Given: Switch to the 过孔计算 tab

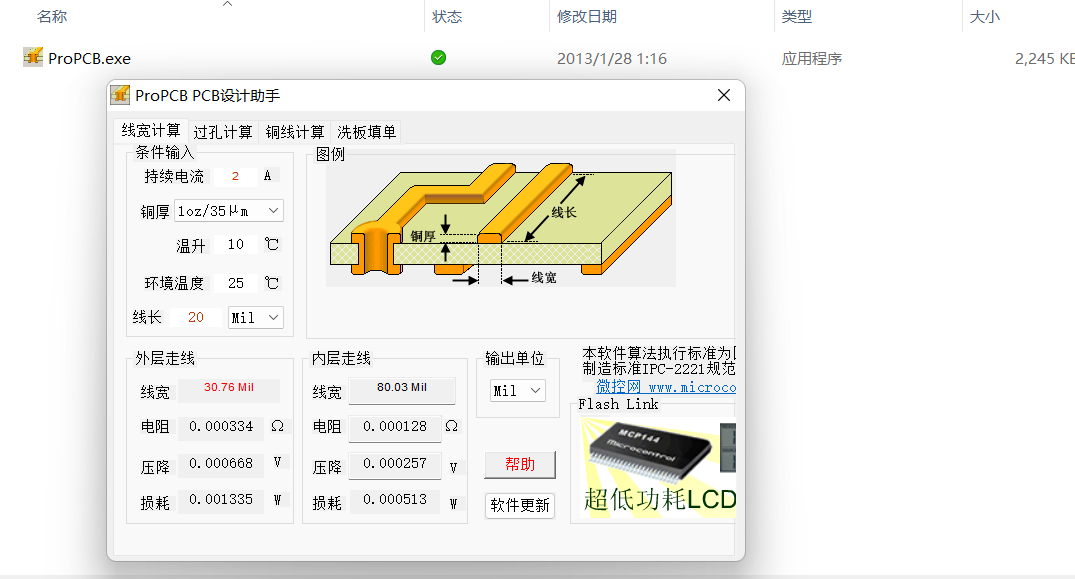Looking at the screenshot, I should 223,132.
